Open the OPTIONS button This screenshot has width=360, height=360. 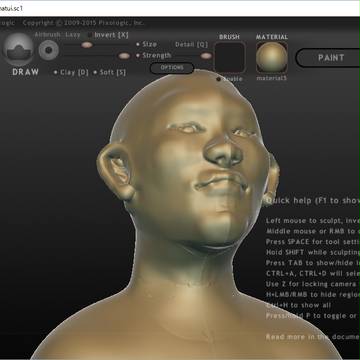click(x=172, y=68)
